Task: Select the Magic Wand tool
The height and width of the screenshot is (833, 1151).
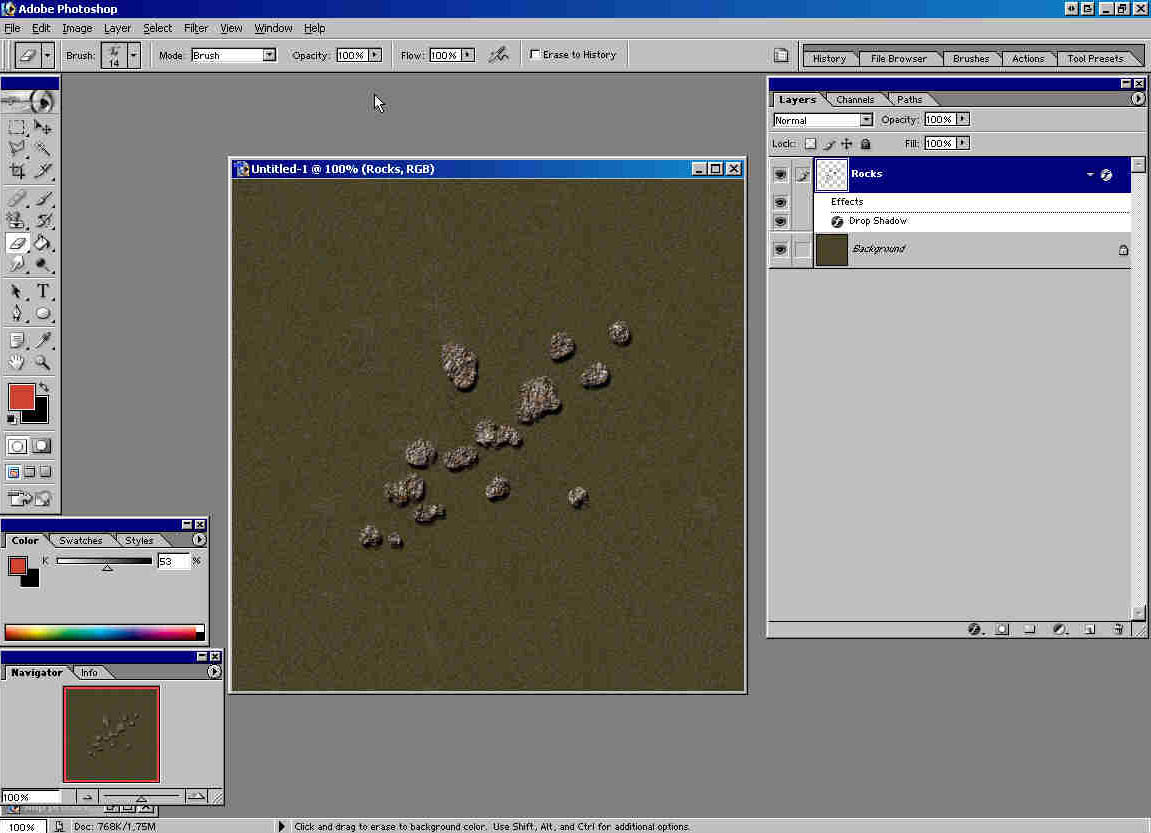Action: [x=43, y=149]
